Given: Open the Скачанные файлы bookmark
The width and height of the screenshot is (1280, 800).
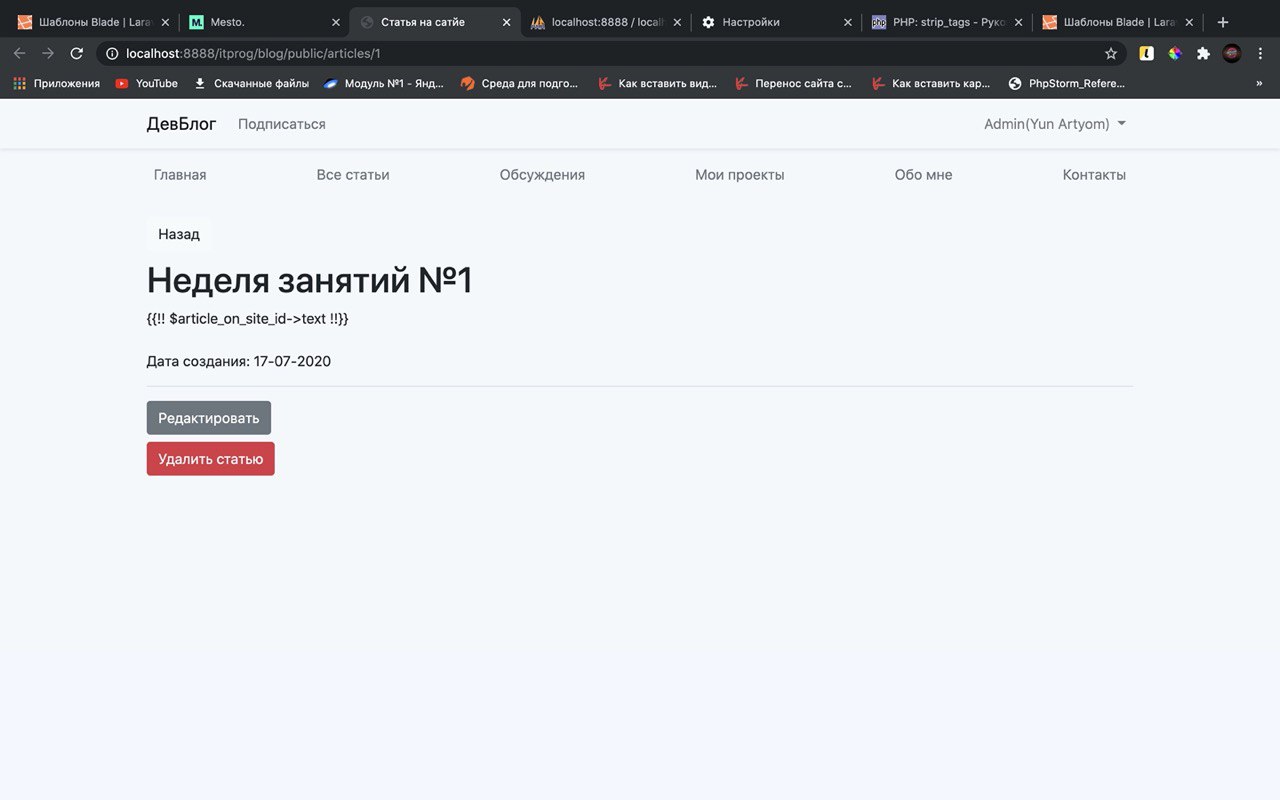Looking at the screenshot, I should click(x=252, y=83).
